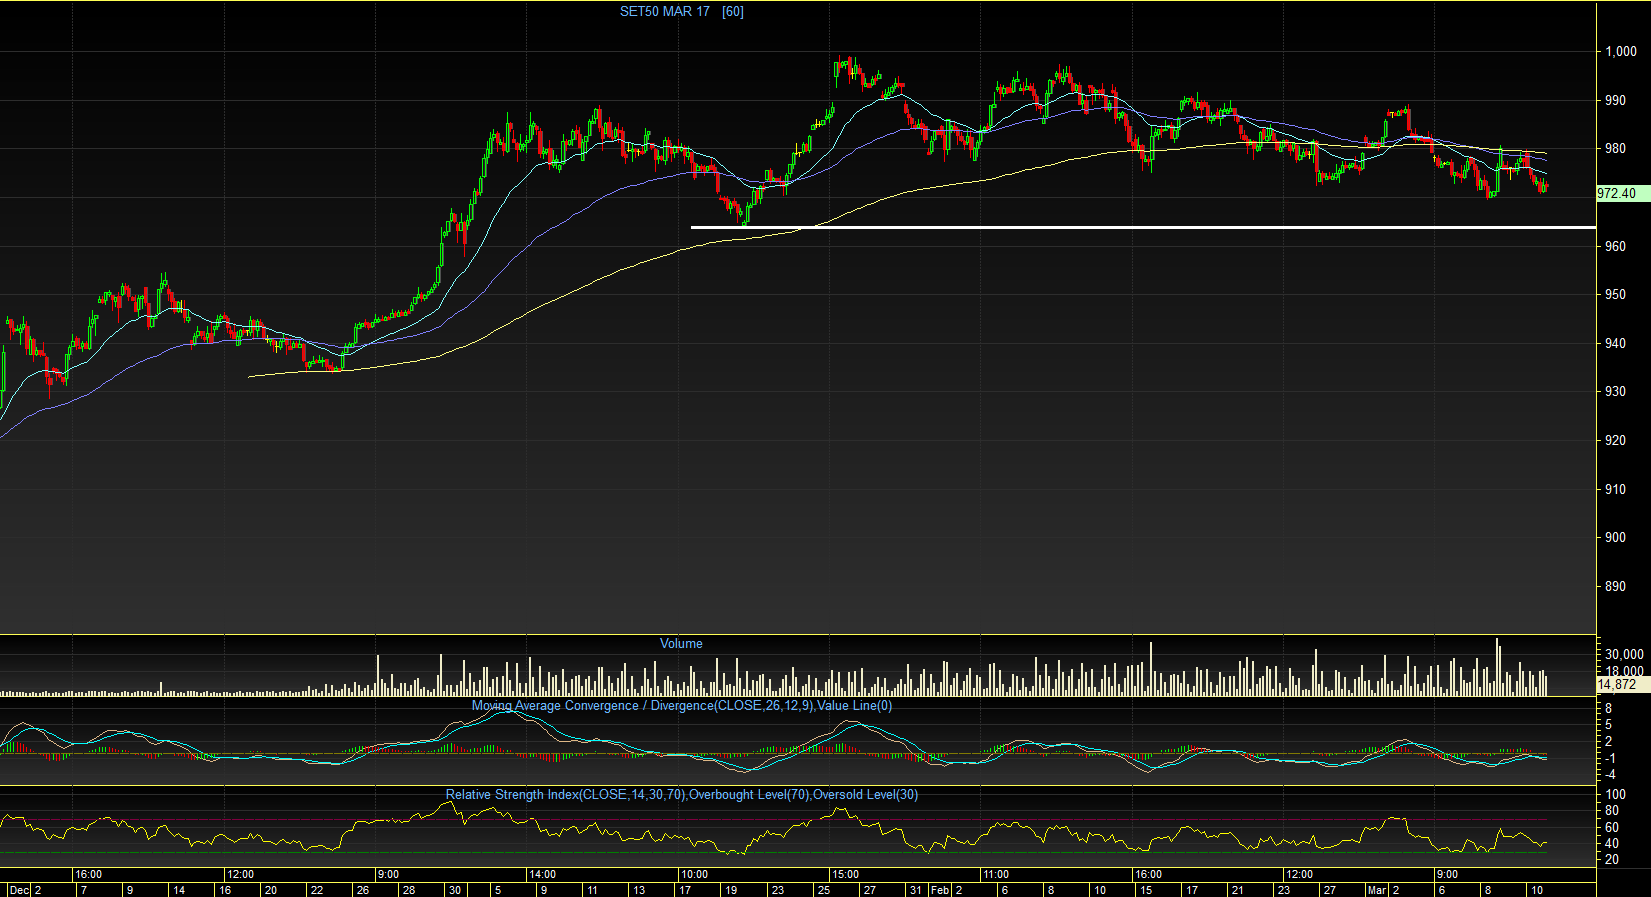Image resolution: width=1651 pixels, height=897 pixels.
Task: Click the -4 MACD axis label
Action: coord(1609,775)
